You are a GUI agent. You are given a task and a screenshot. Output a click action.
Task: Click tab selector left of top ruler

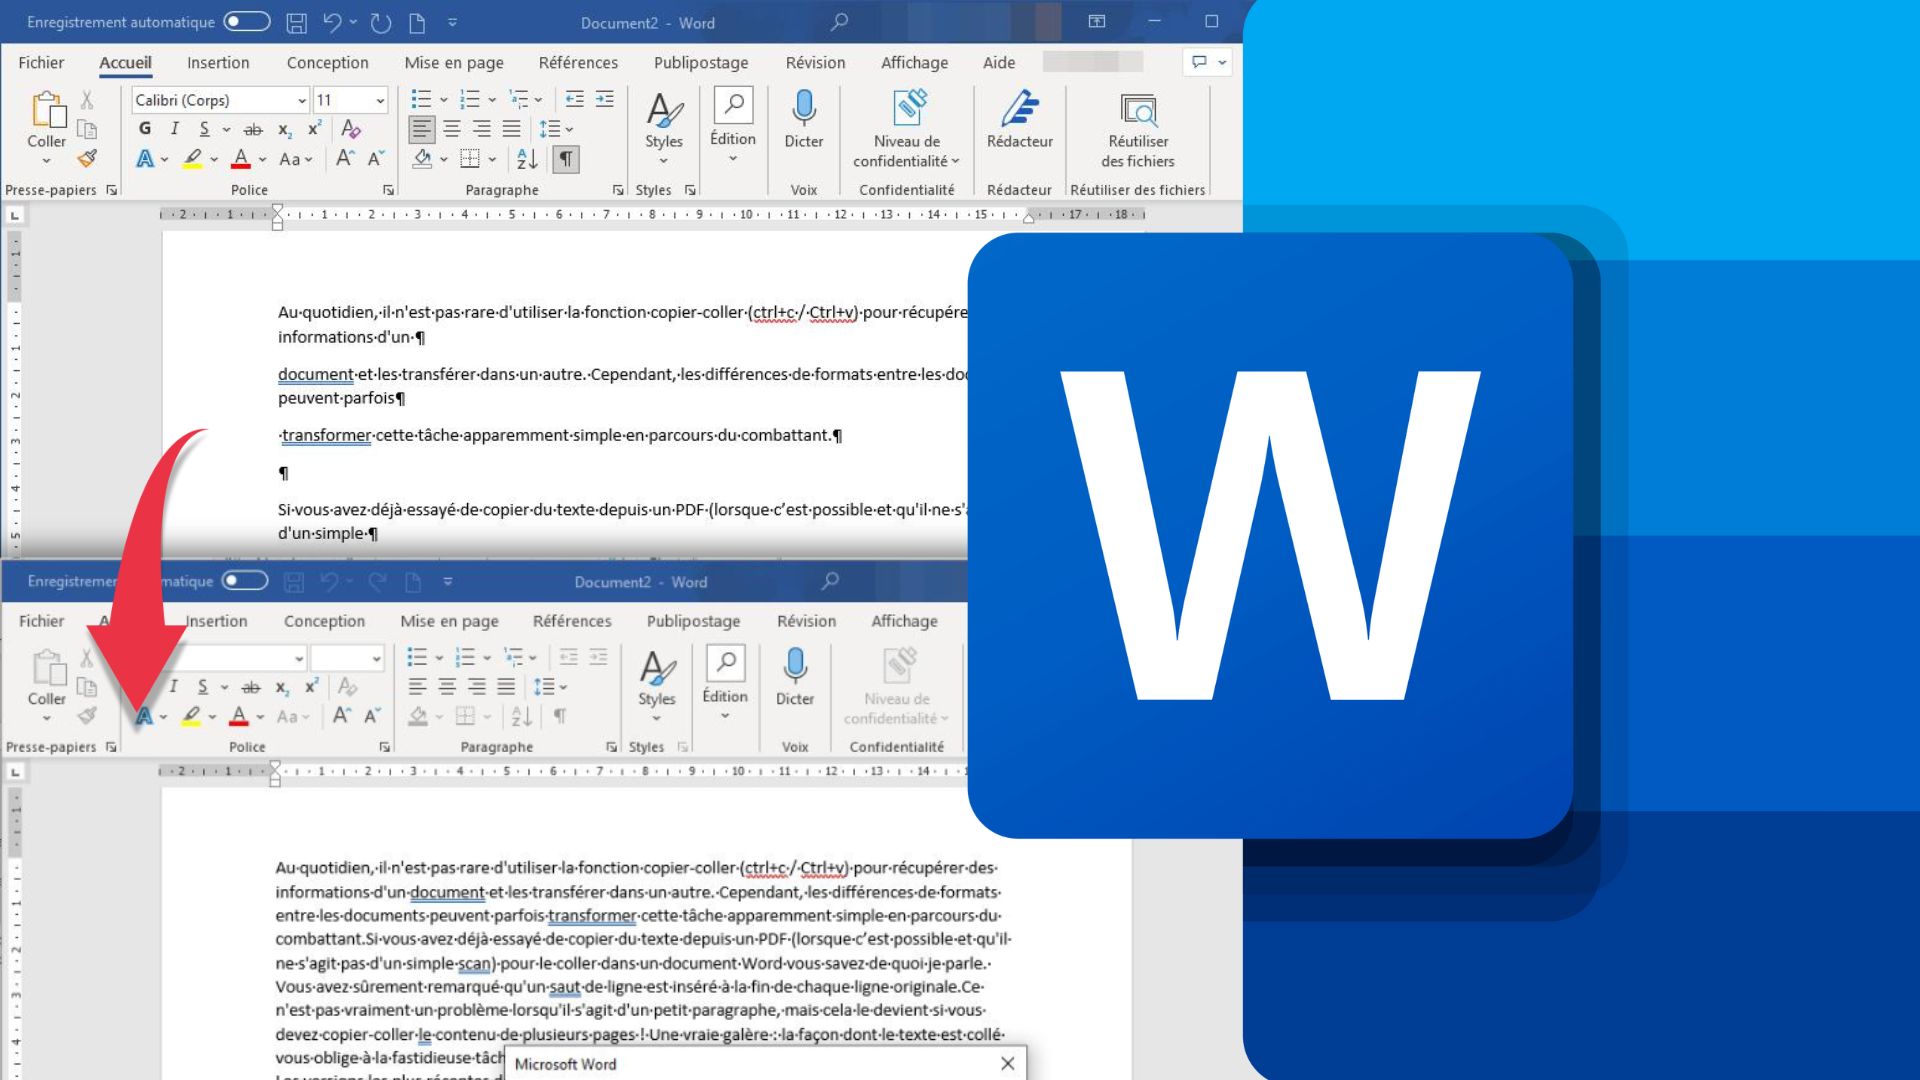click(14, 214)
